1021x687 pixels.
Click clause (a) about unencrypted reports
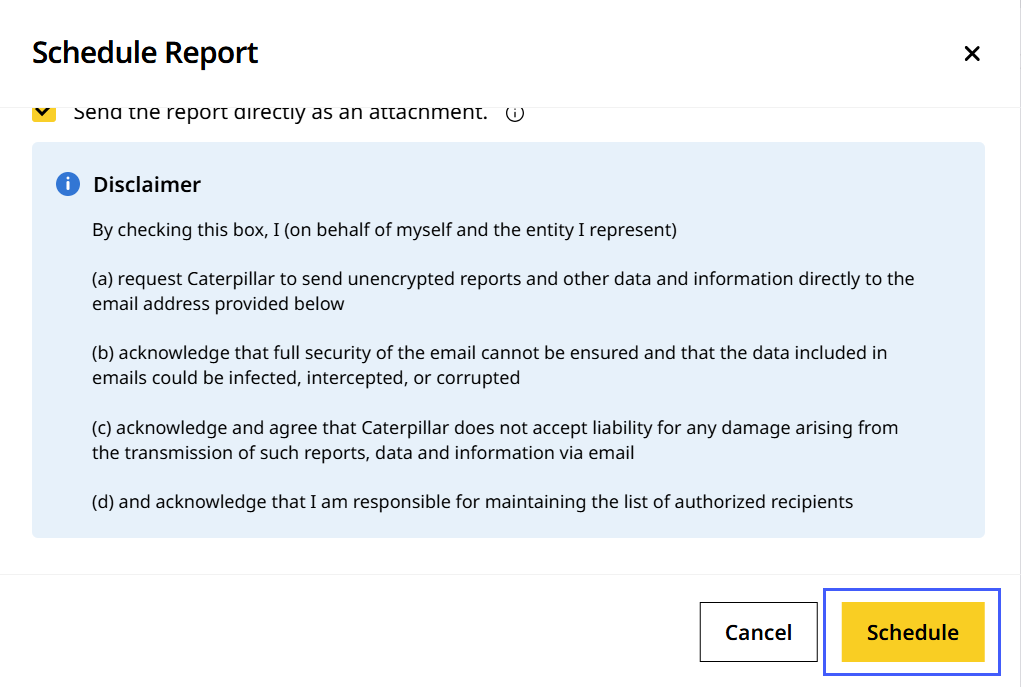[503, 279]
